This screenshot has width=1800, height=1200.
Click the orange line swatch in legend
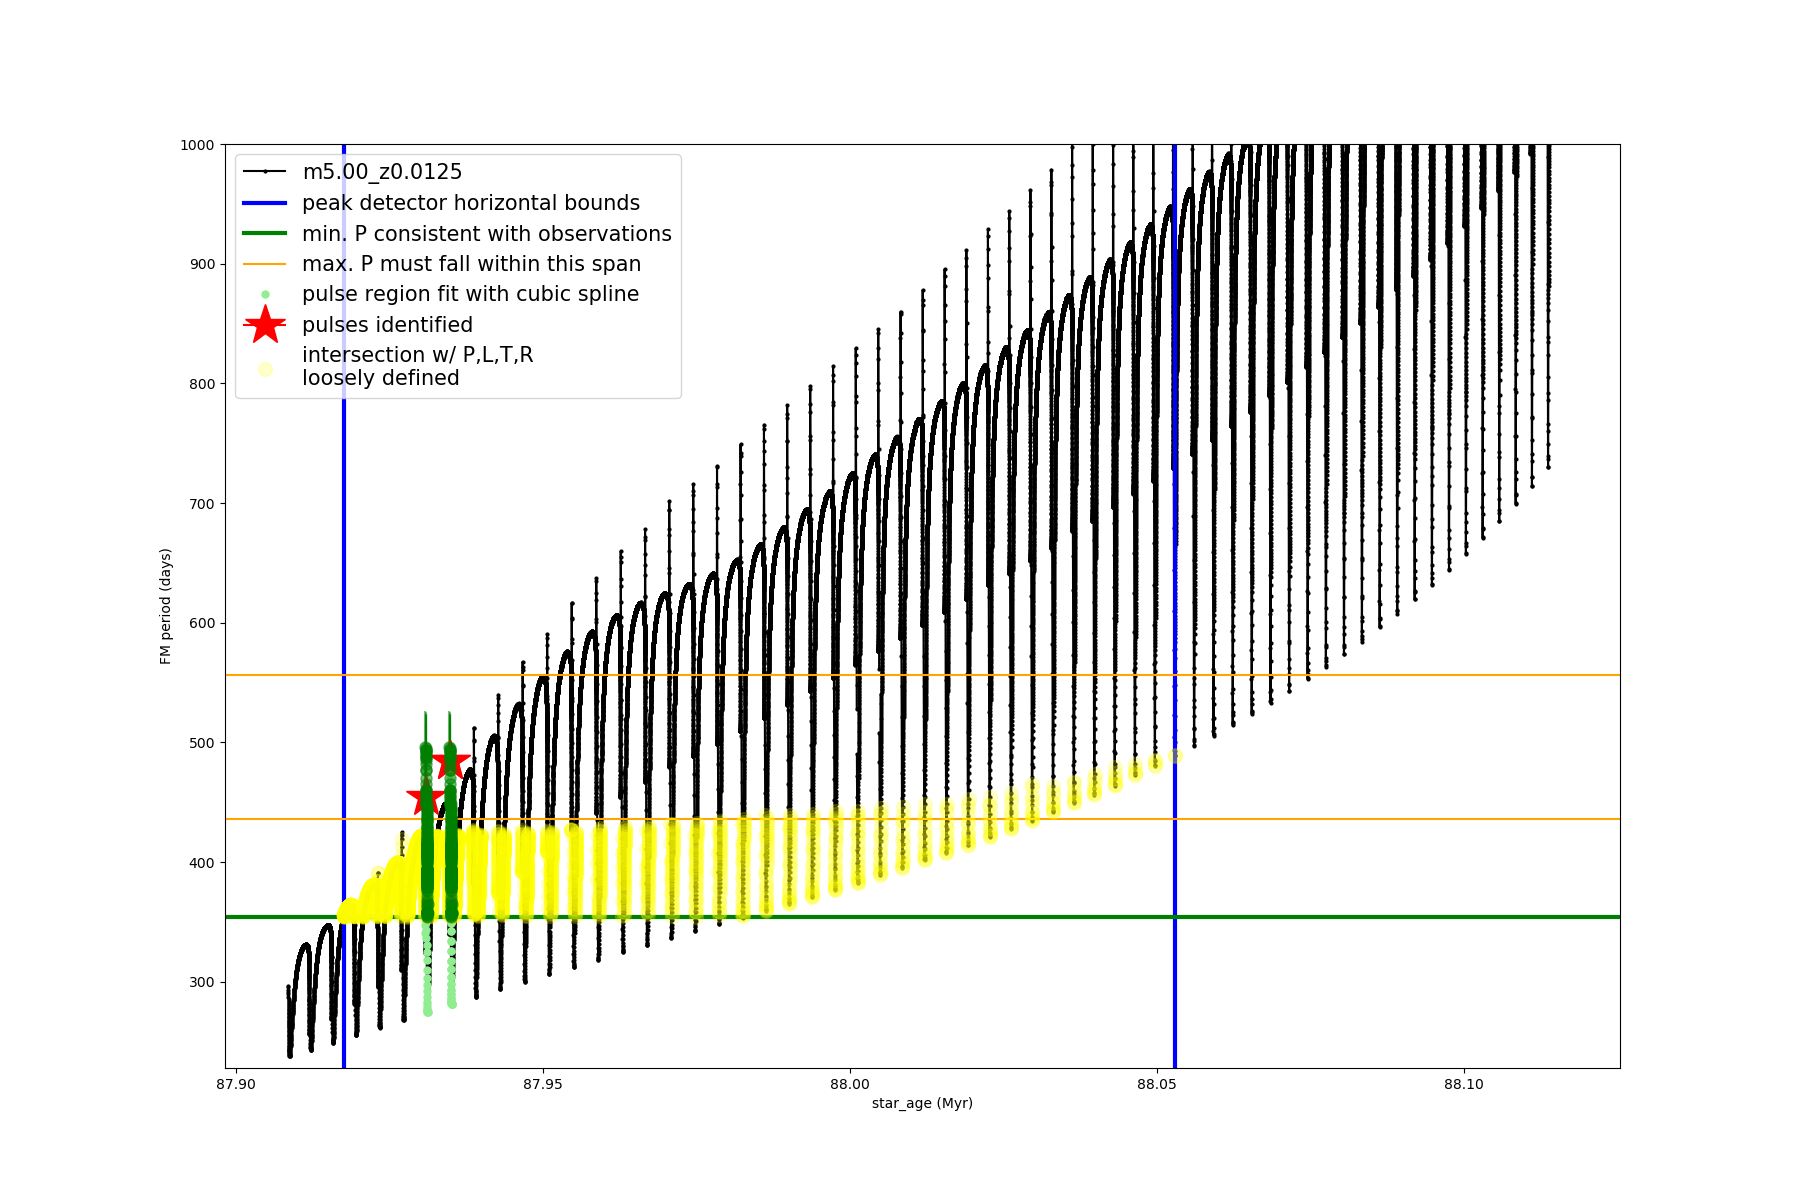coord(265,264)
